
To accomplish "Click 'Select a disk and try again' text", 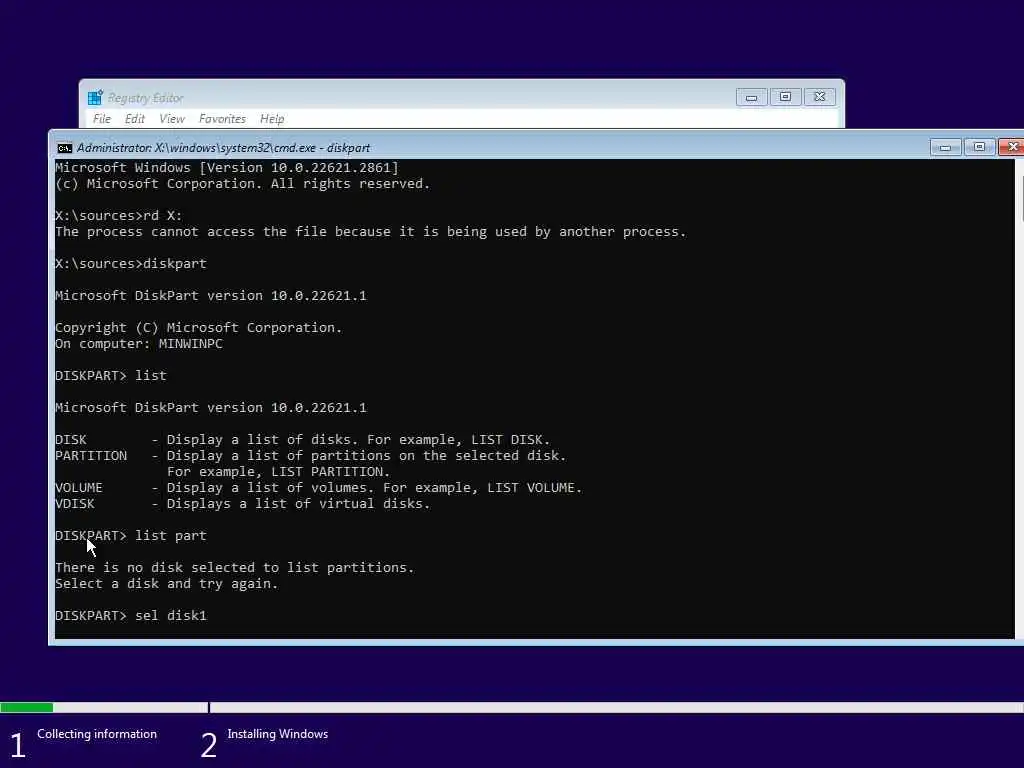I will point(167,584).
